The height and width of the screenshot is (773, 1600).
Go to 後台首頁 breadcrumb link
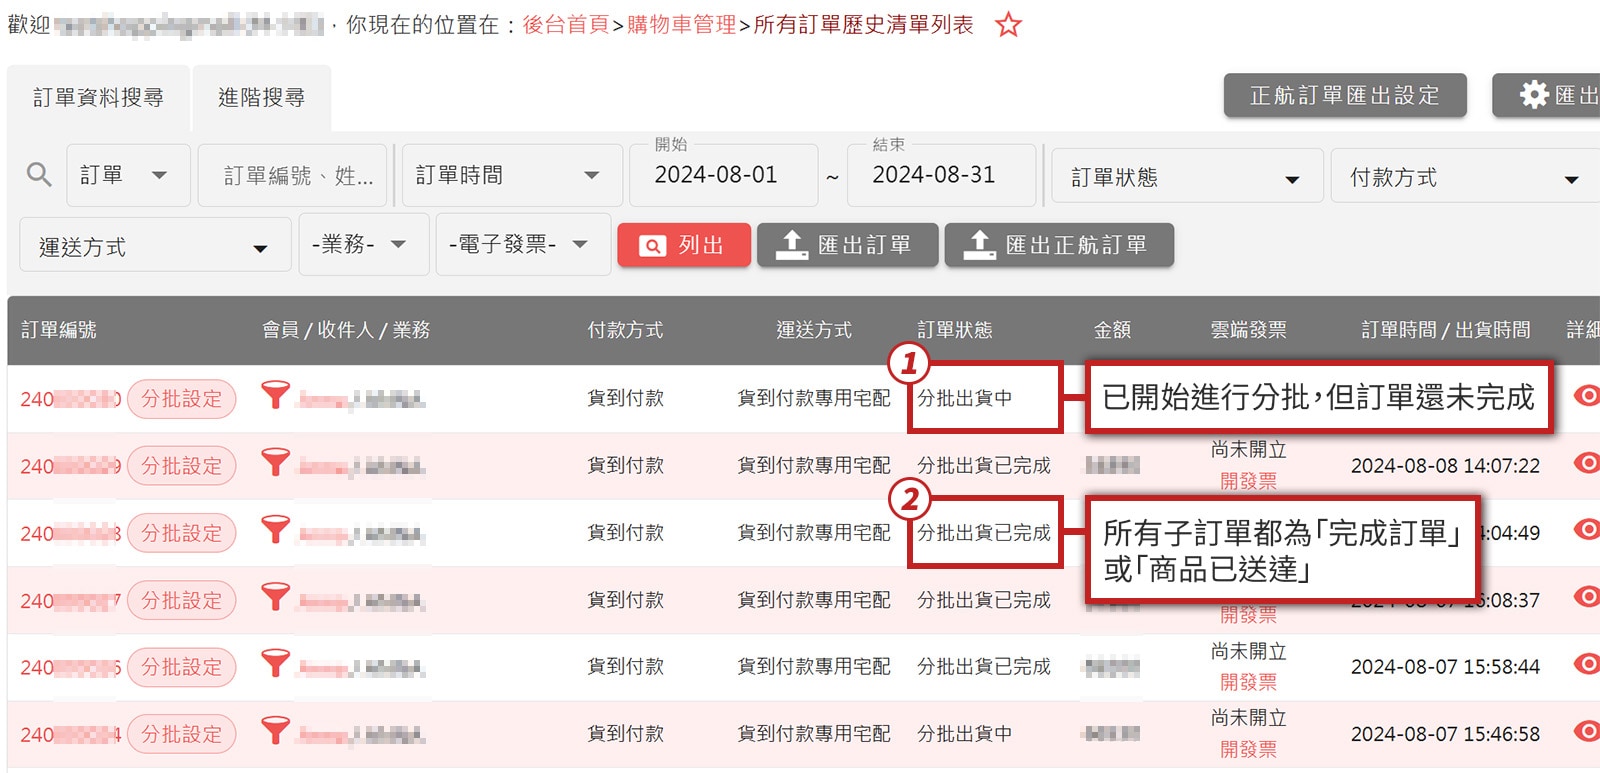point(566,25)
